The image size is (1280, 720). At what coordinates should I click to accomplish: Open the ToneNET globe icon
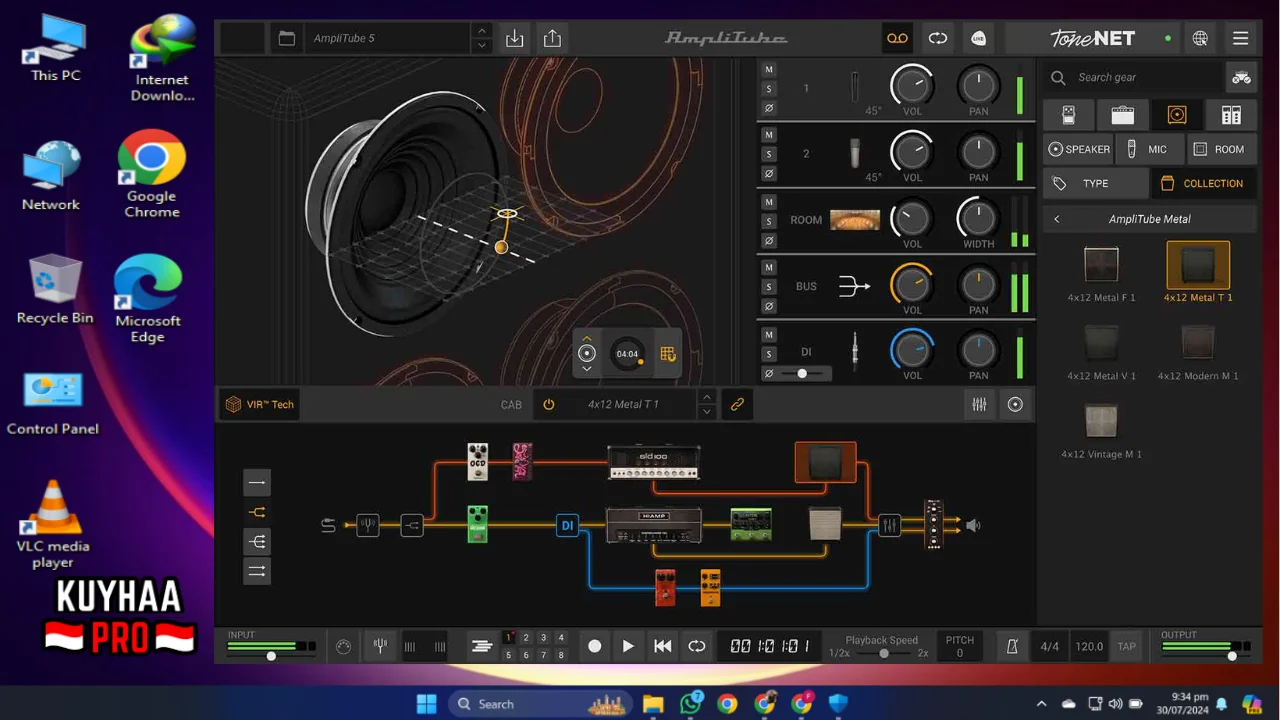(x=1200, y=39)
